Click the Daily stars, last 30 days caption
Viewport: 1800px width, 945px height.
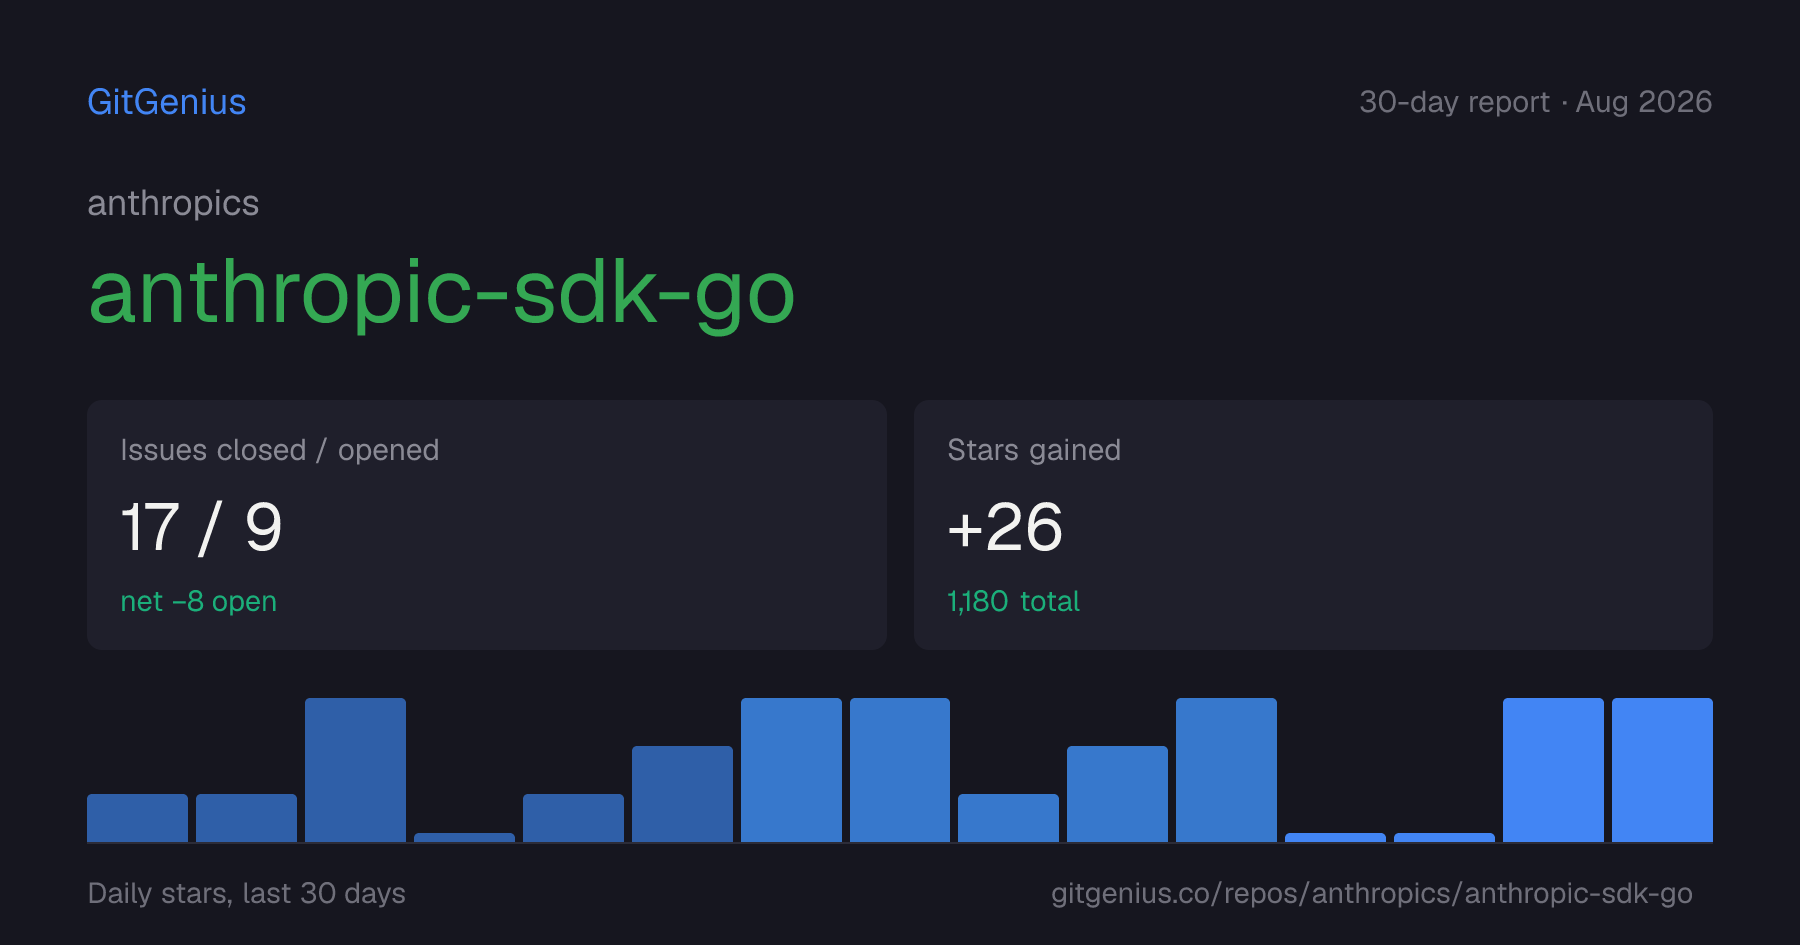246,893
